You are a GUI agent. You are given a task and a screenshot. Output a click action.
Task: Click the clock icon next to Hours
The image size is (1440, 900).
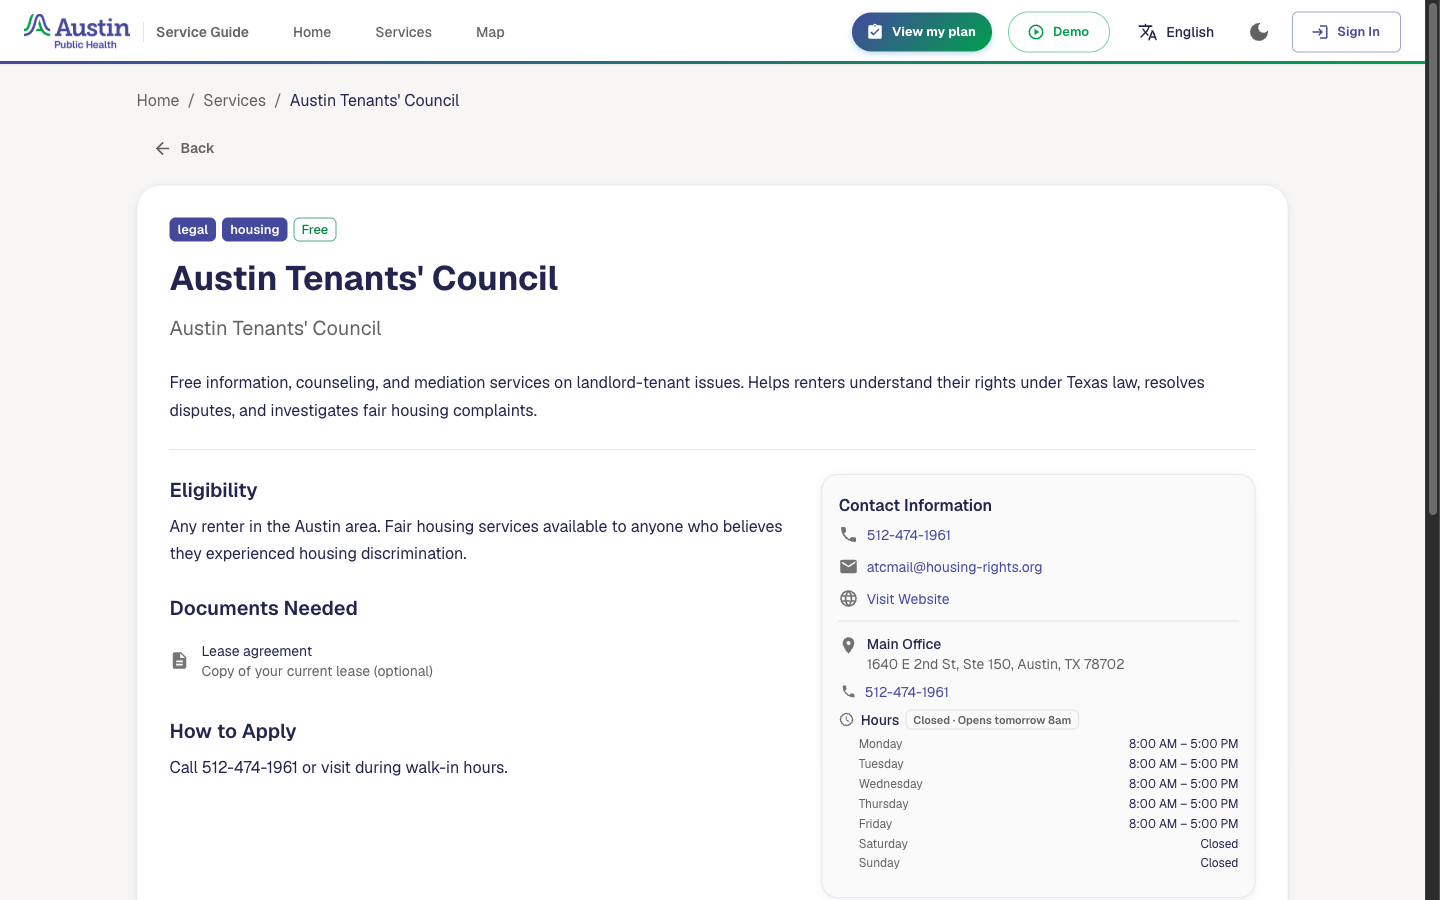(846, 720)
